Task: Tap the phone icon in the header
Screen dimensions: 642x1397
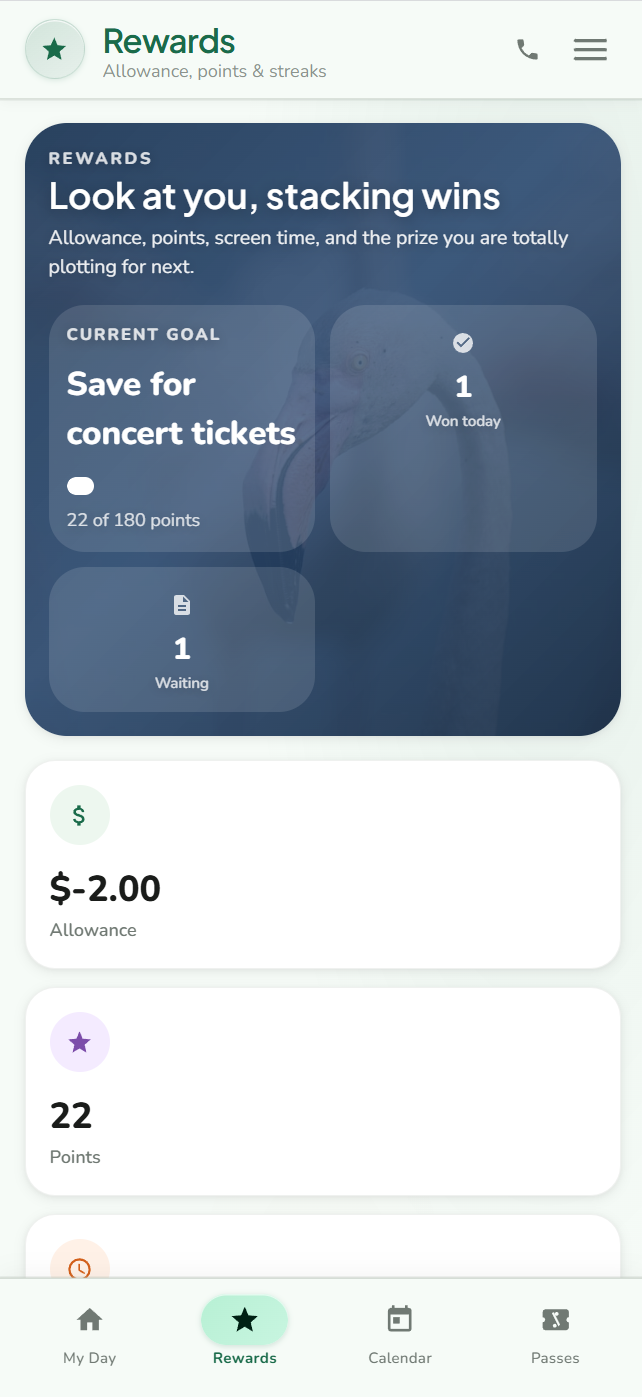Action: pyautogui.click(x=528, y=49)
